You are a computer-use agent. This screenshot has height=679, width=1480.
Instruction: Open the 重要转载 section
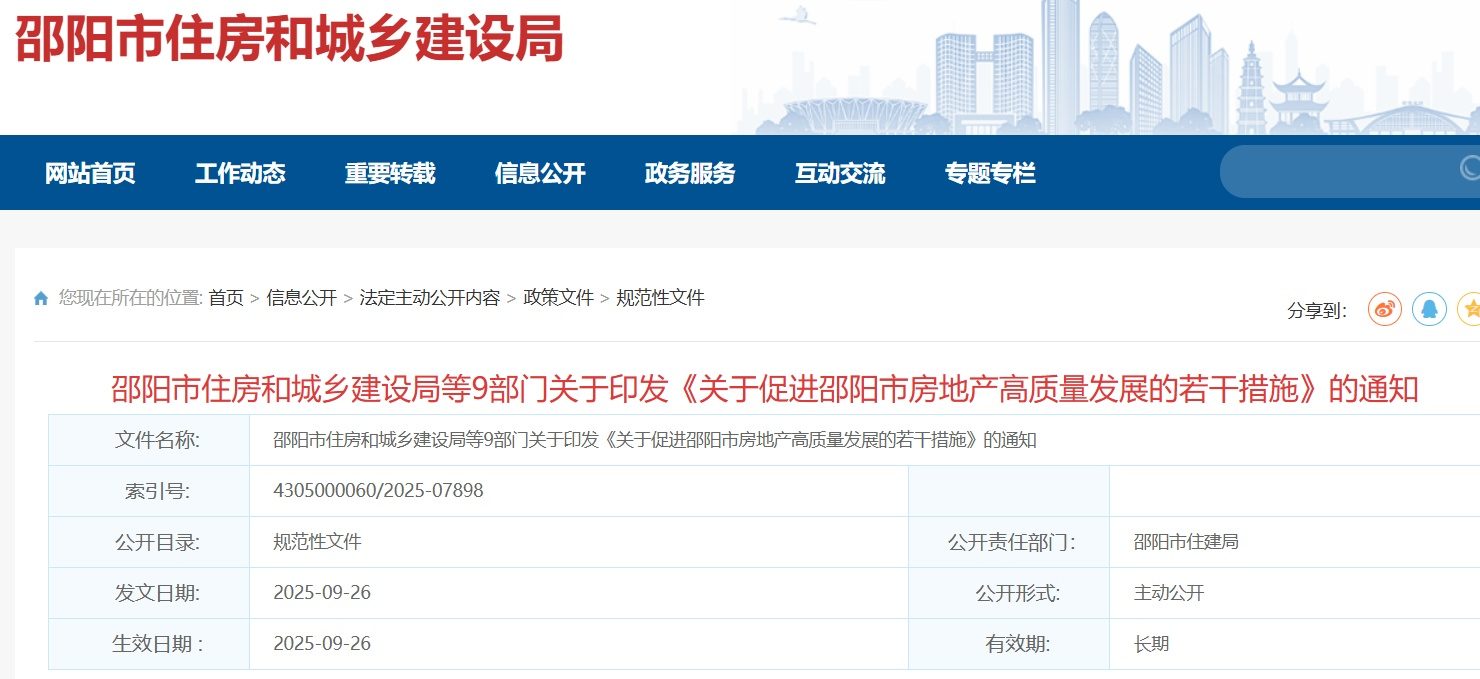[389, 172]
